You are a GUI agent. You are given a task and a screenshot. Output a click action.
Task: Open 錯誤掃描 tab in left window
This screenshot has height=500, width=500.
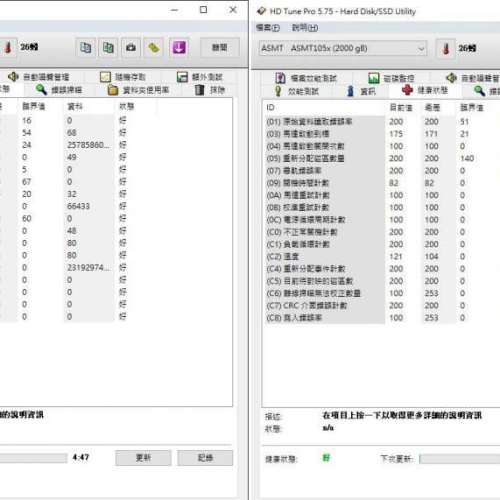pos(59,90)
